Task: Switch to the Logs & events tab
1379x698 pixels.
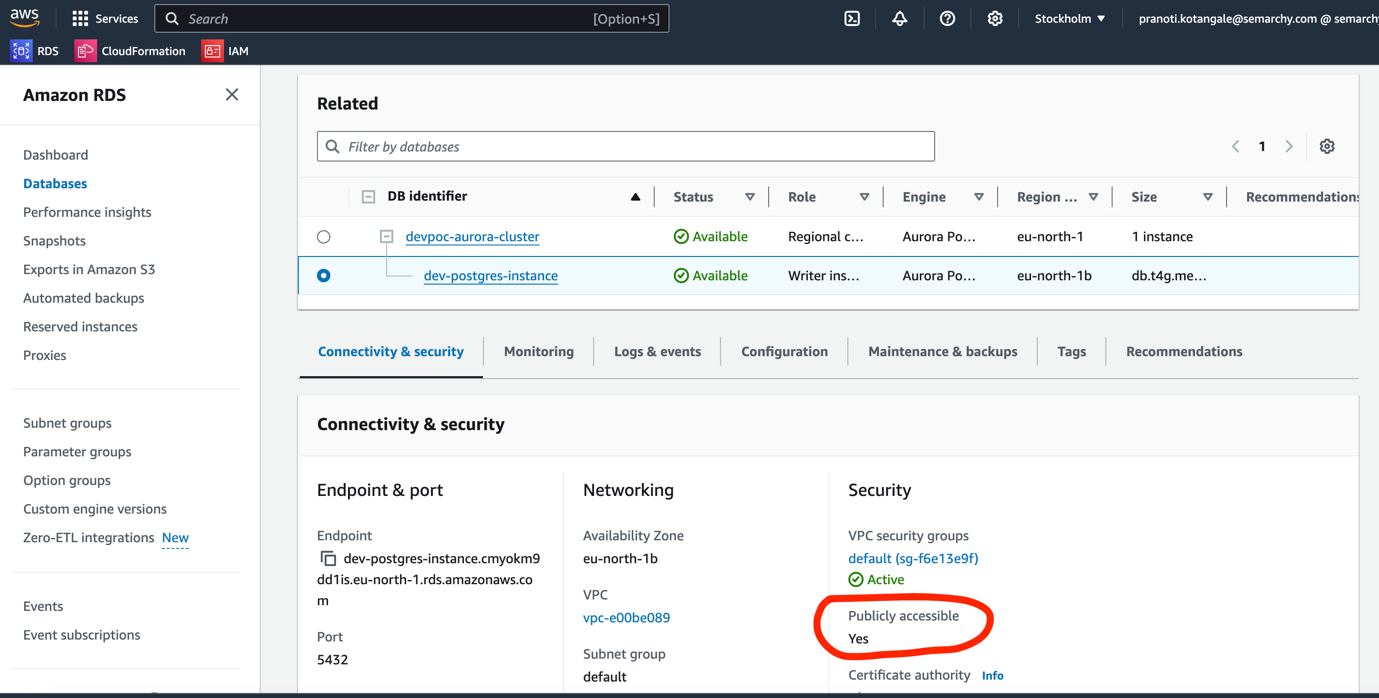Action: coord(657,351)
